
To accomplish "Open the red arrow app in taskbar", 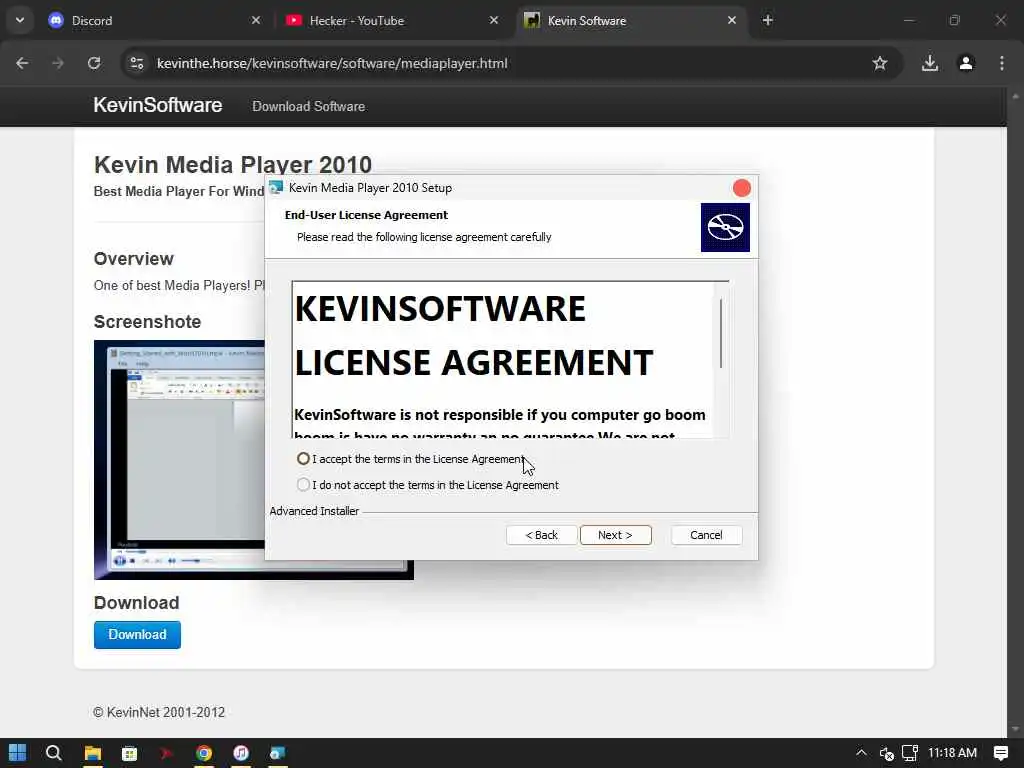I will coord(167,753).
